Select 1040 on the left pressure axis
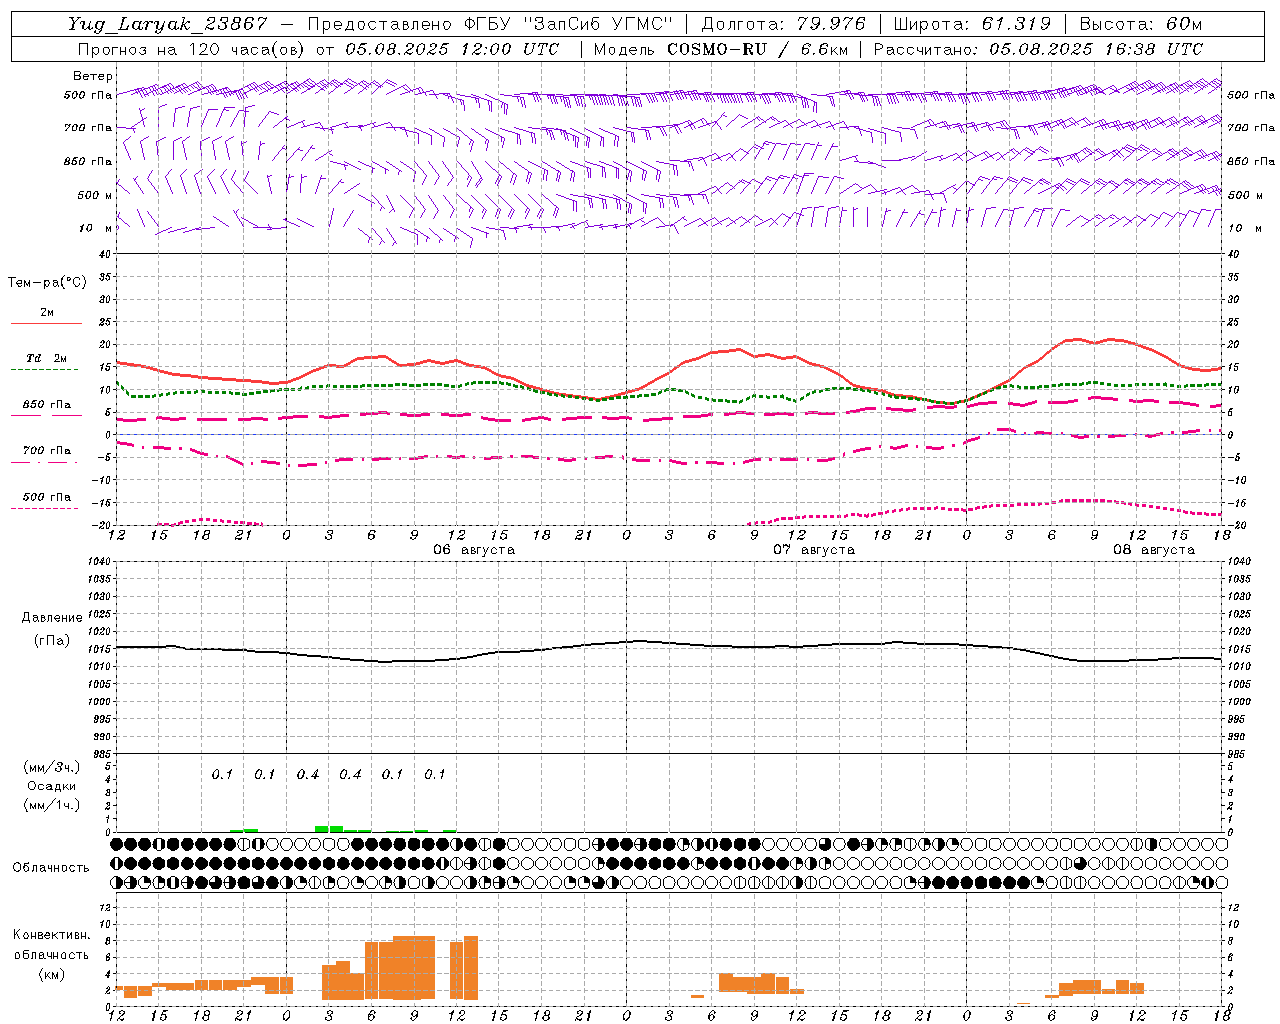 (x=97, y=562)
